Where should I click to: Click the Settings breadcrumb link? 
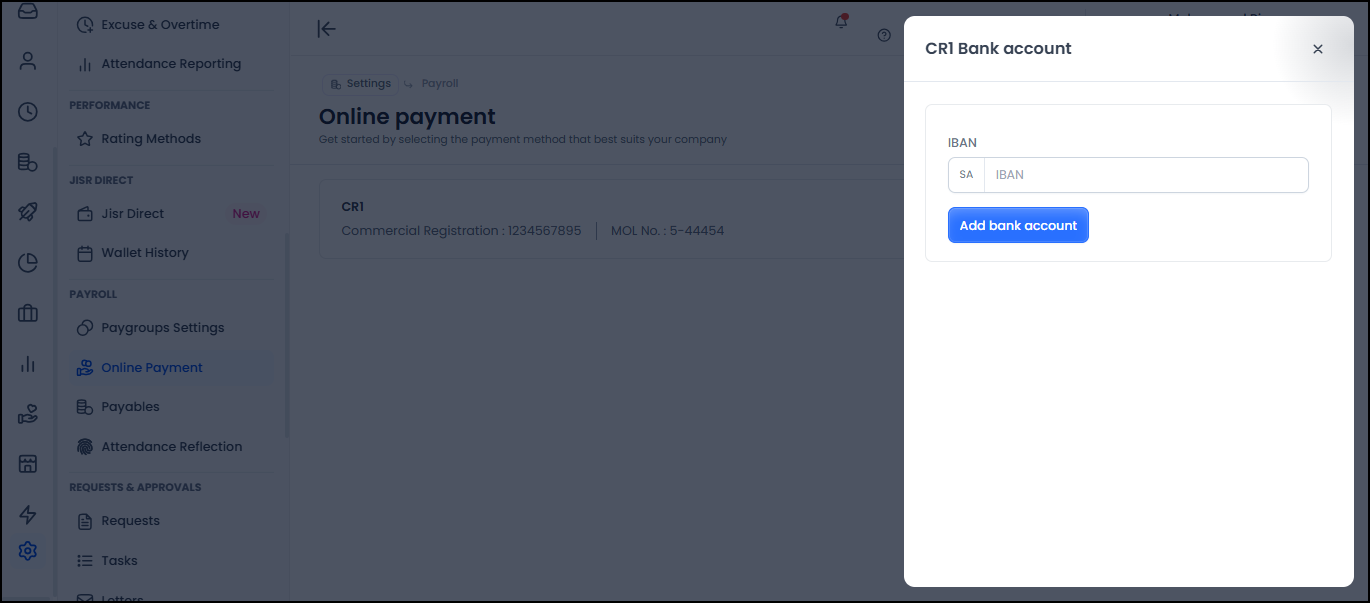coord(367,84)
